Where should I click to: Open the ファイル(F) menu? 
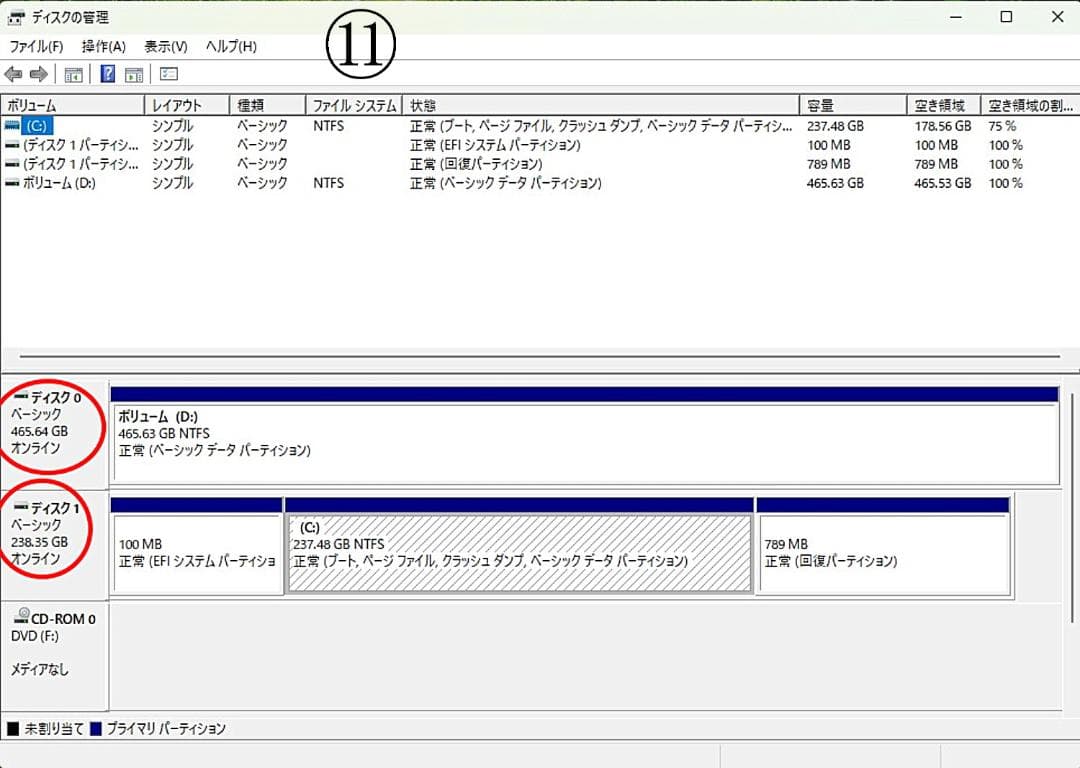tap(35, 46)
